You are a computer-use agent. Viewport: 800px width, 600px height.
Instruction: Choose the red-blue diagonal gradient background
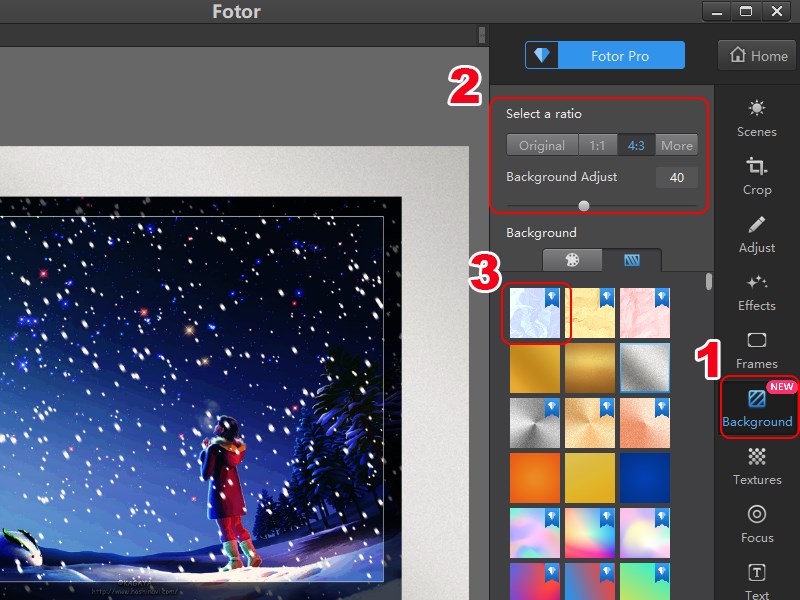[x=535, y=582]
